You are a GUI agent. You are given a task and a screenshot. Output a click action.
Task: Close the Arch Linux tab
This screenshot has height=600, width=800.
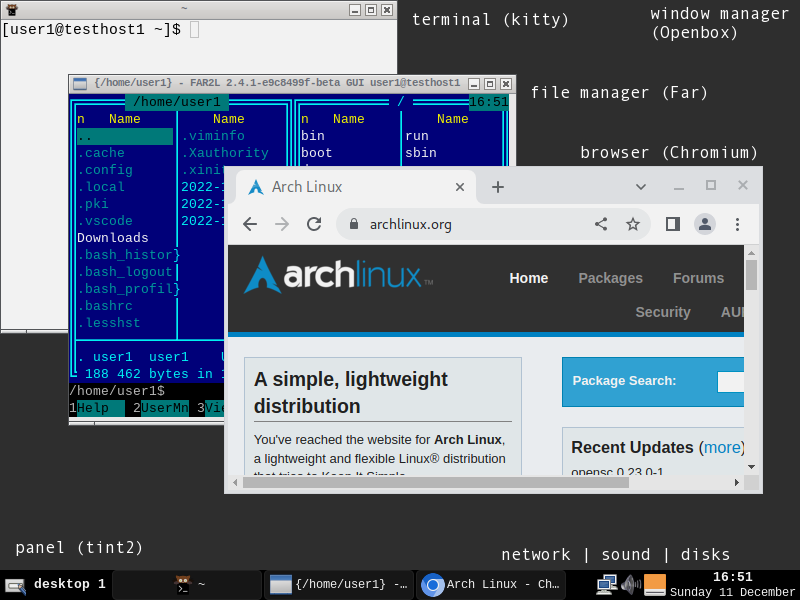460,187
